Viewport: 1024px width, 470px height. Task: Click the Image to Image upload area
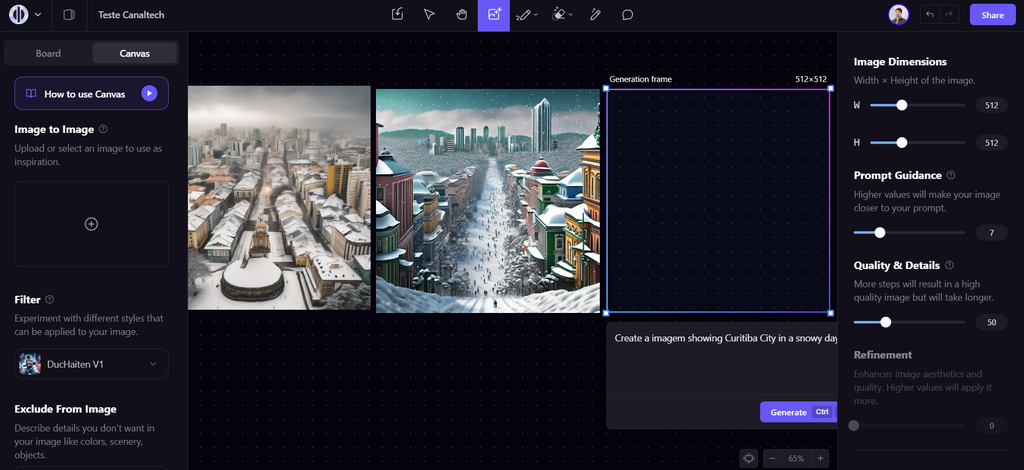click(91, 224)
